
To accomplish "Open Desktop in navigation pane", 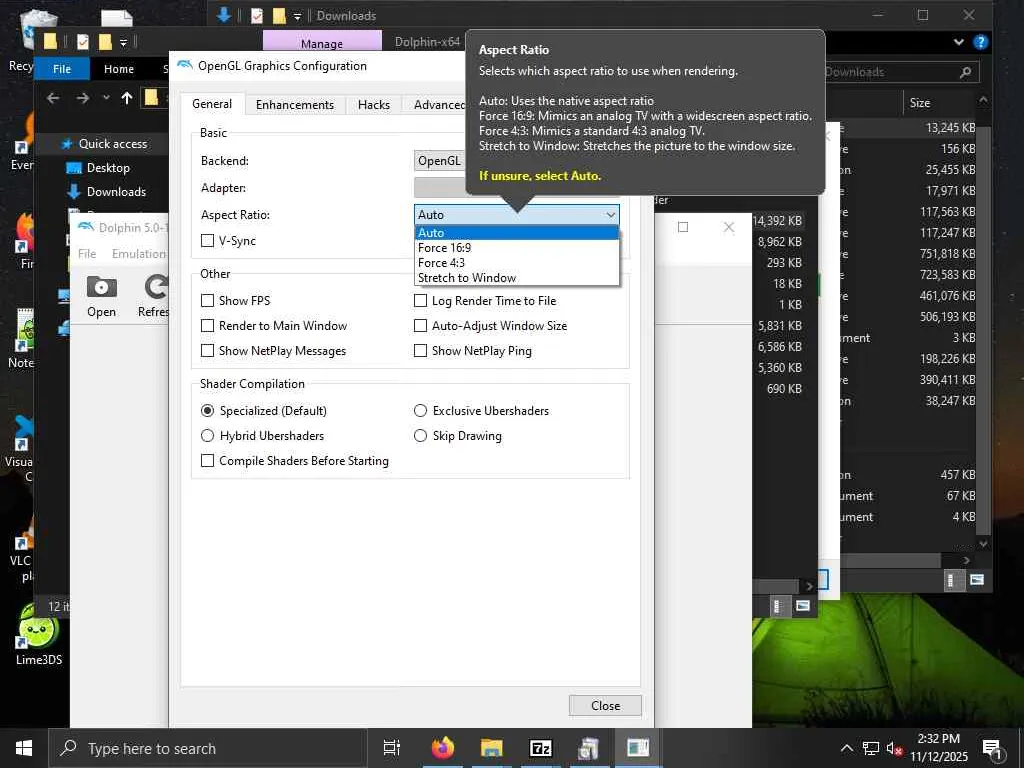I will 99,168.
